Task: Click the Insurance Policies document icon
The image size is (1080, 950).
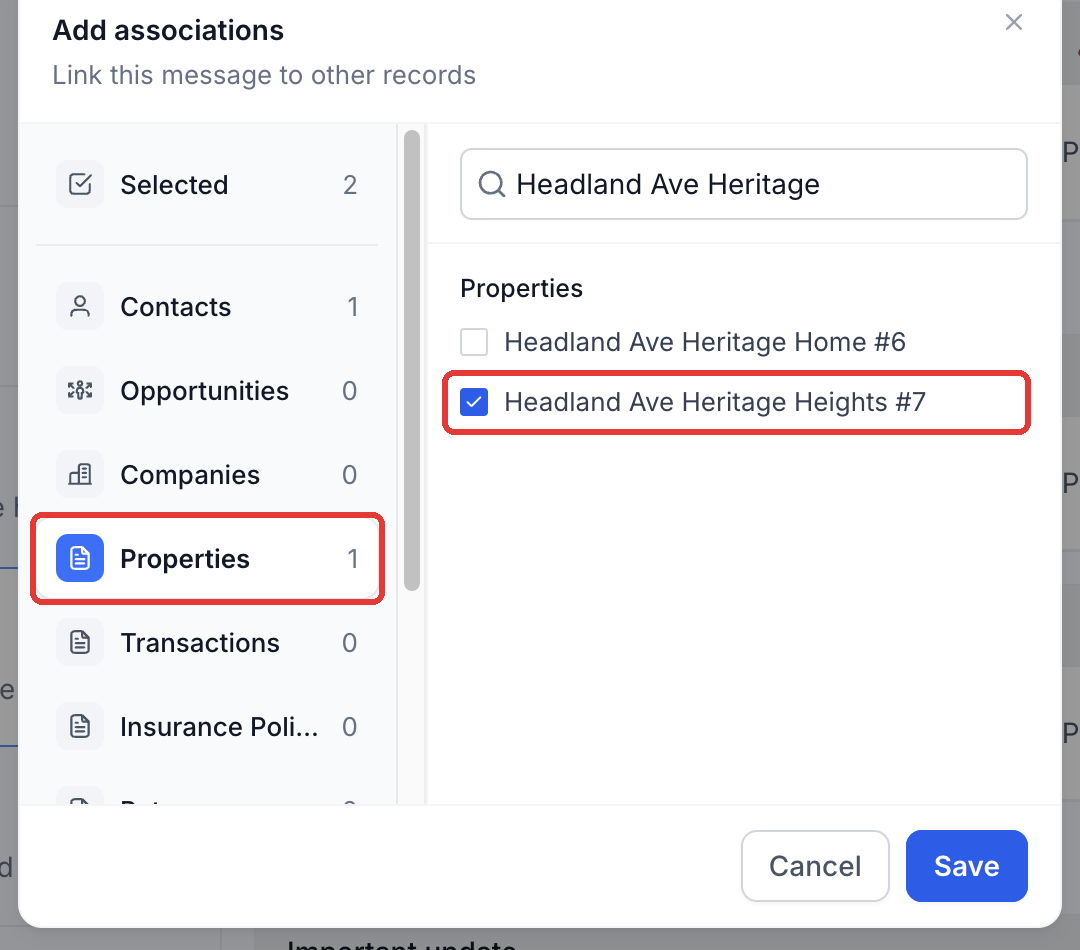Action: click(80, 726)
